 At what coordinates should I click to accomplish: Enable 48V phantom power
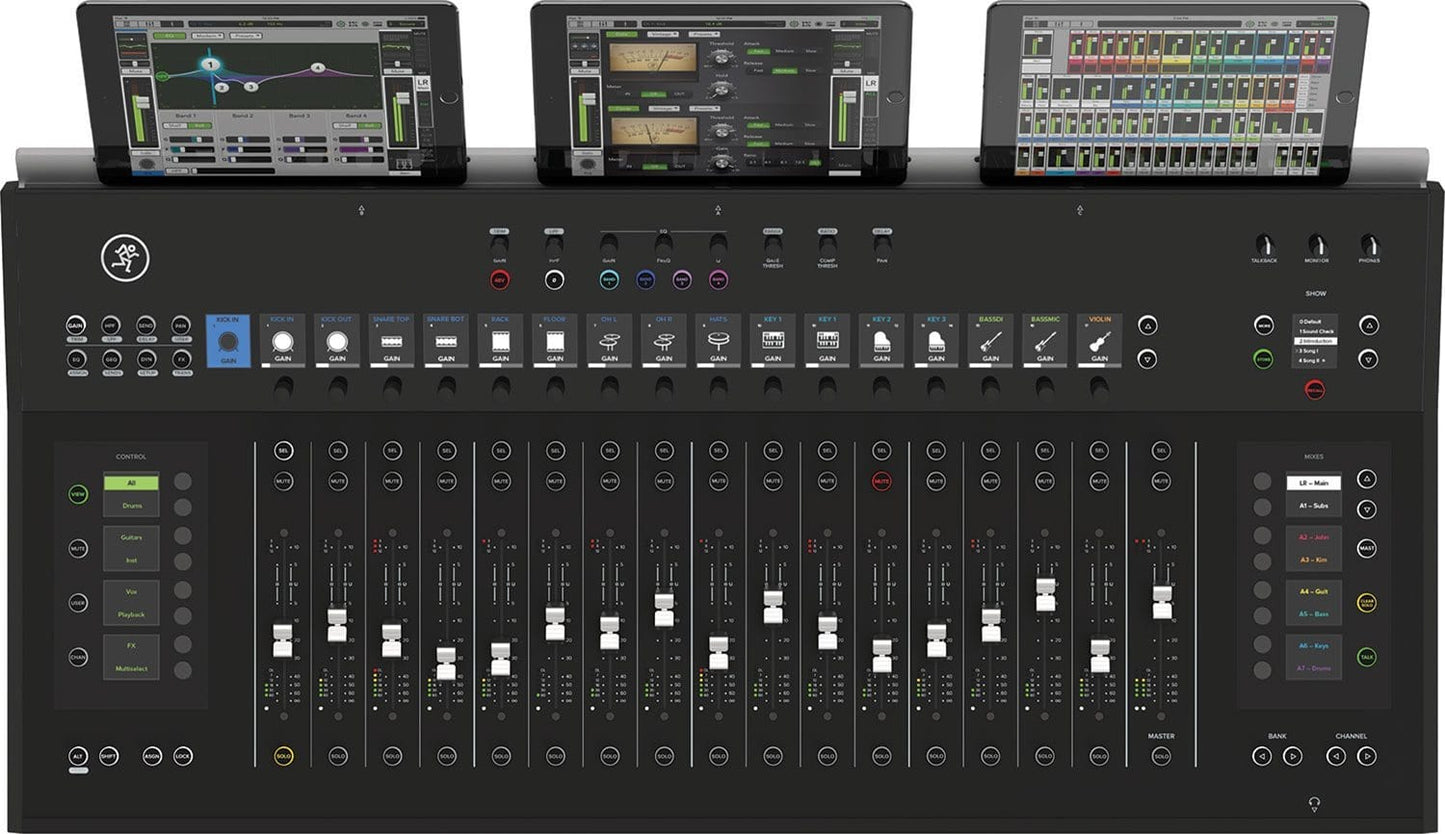click(x=501, y=280)
